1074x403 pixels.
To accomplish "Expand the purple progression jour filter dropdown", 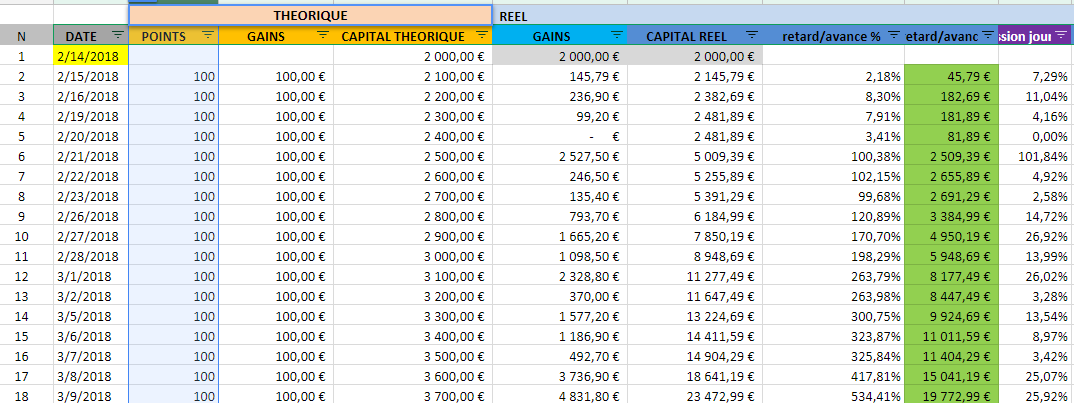I will (x=1061, y=36).
